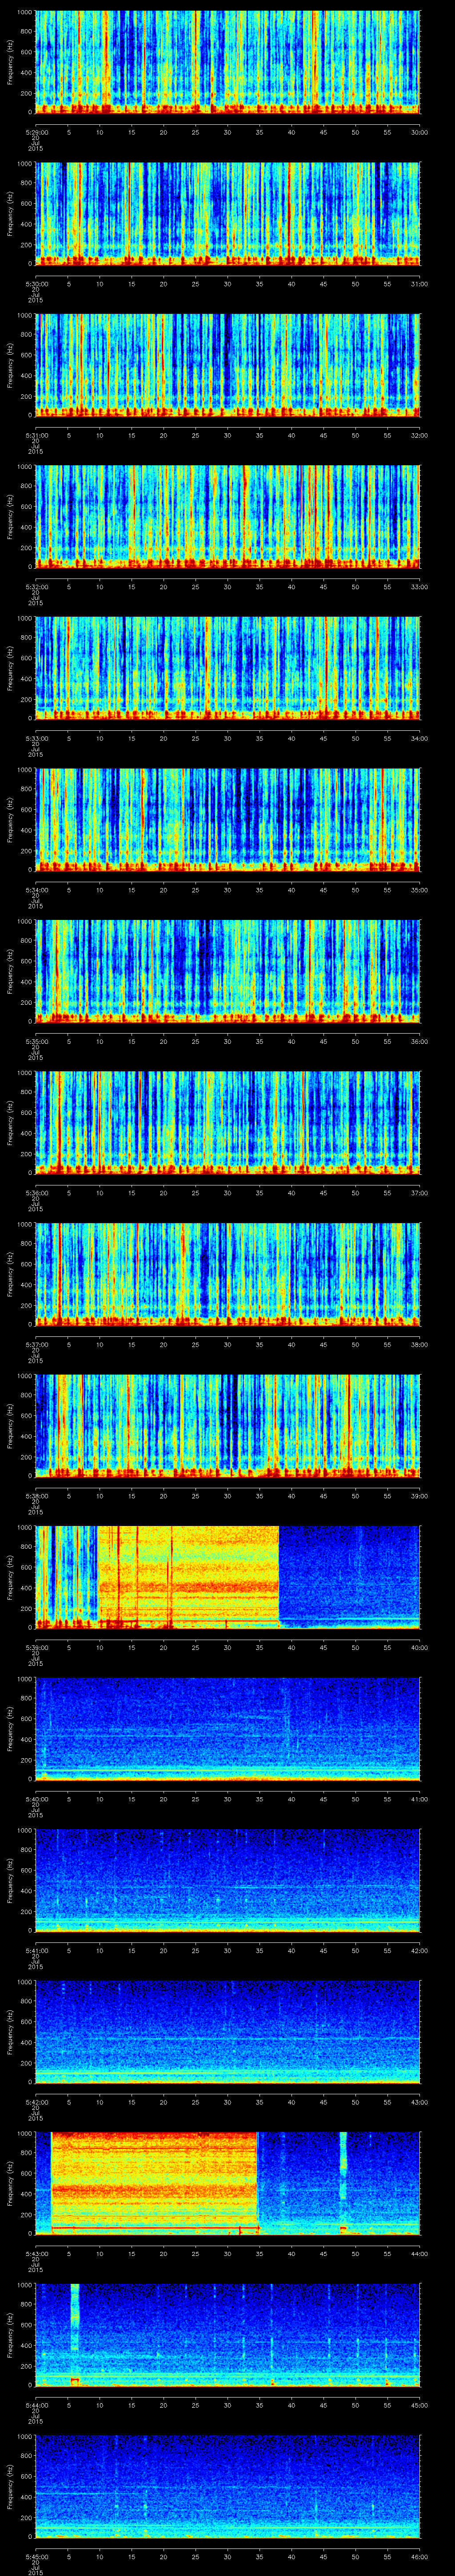This screenshot has width=455, height=2576.
Task: Click the spectrogram panel starting at 5:34:00
Action: tap(228, 820)
